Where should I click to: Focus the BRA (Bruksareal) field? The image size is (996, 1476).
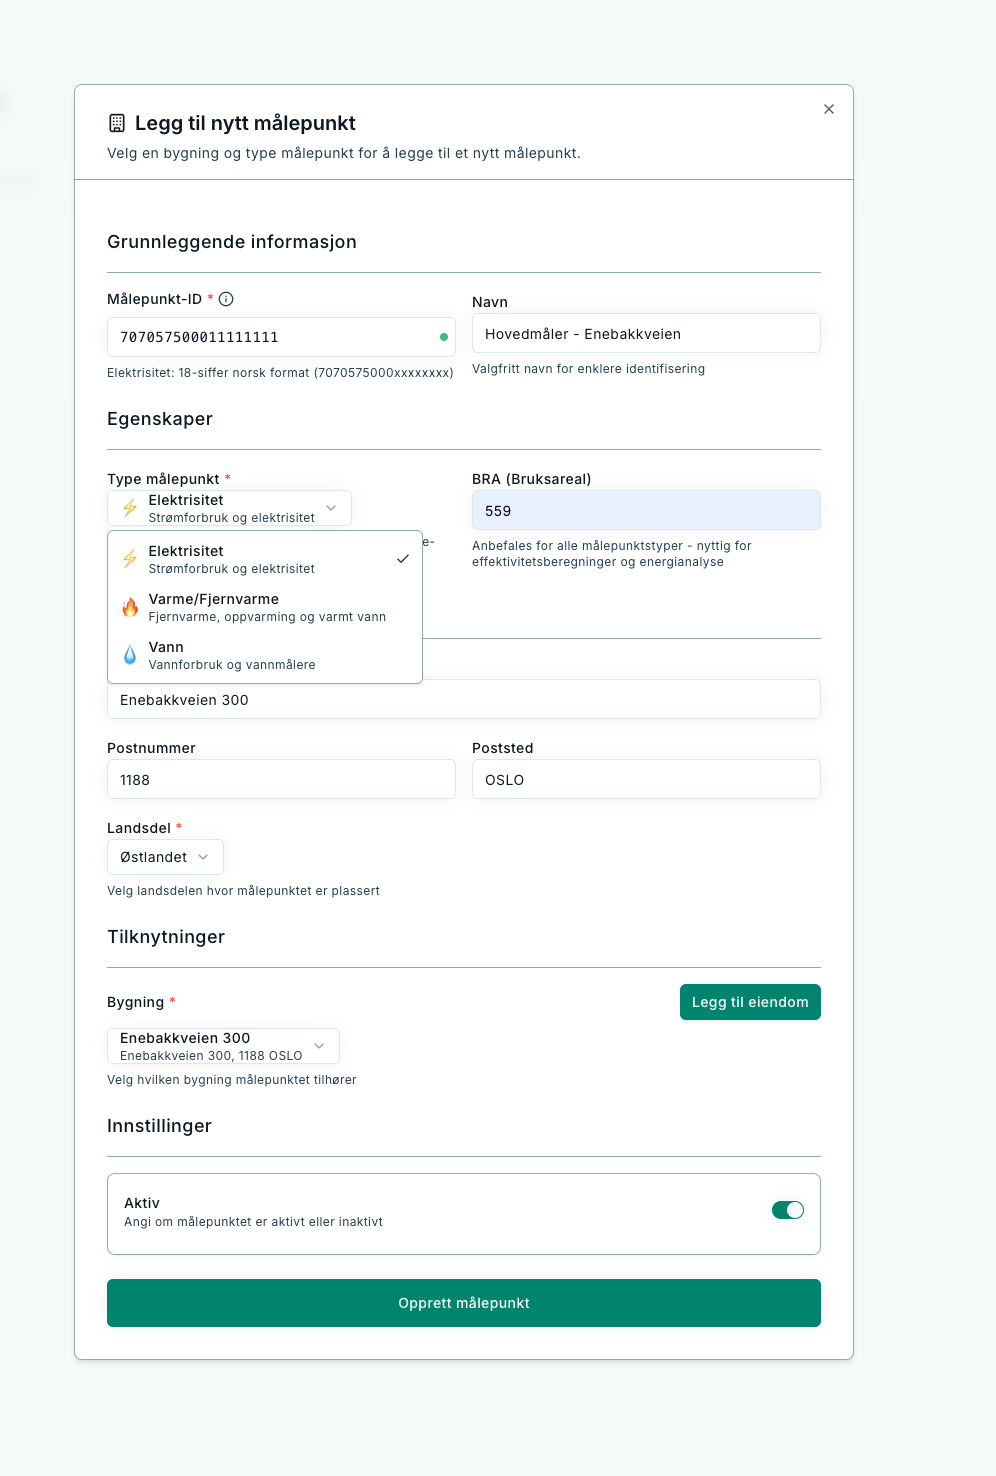click(x=646, y=510)
